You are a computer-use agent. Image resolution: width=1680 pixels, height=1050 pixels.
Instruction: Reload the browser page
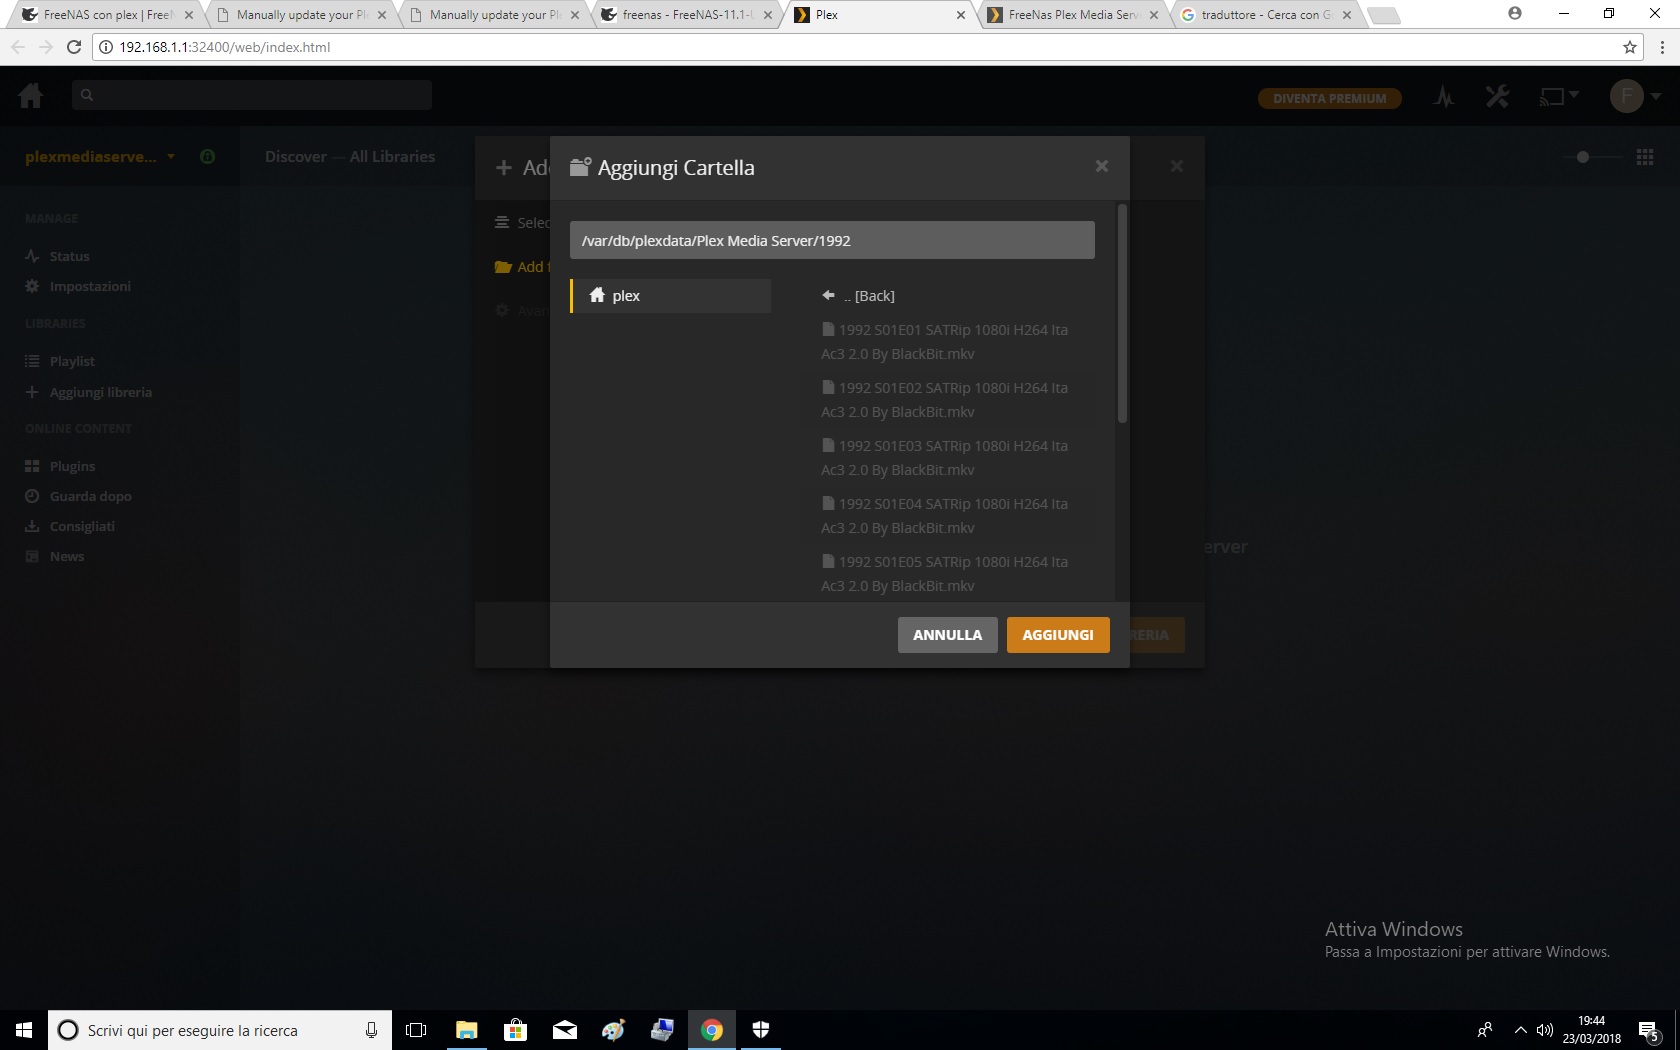click(73, 47)
